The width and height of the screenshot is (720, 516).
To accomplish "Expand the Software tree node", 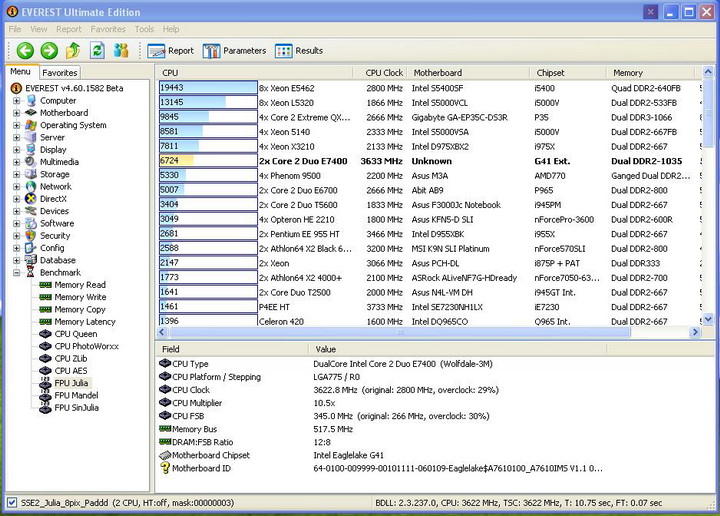I will (17, 224).
